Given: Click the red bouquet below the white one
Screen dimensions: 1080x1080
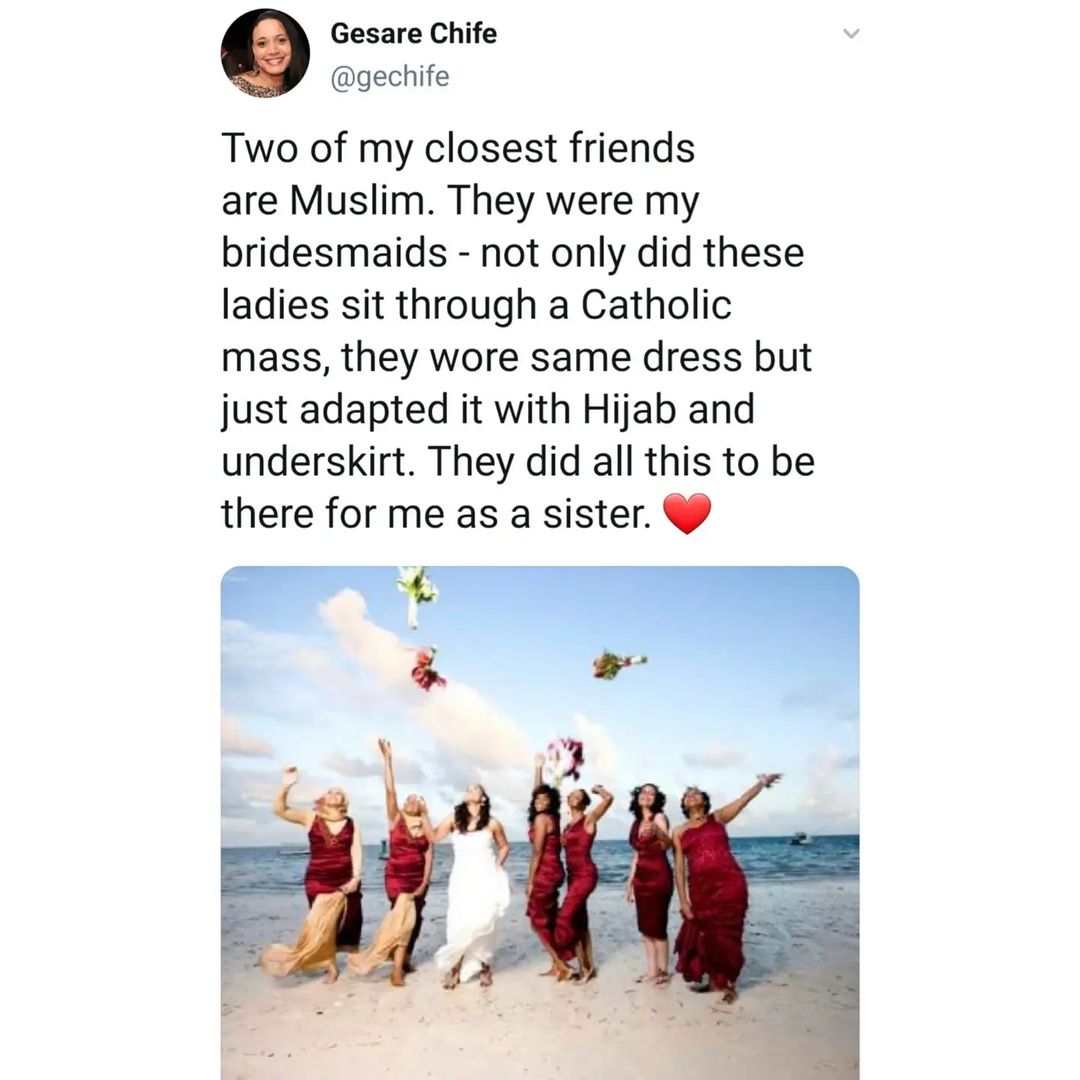Looking at the screenshot, I should [428, 668].
